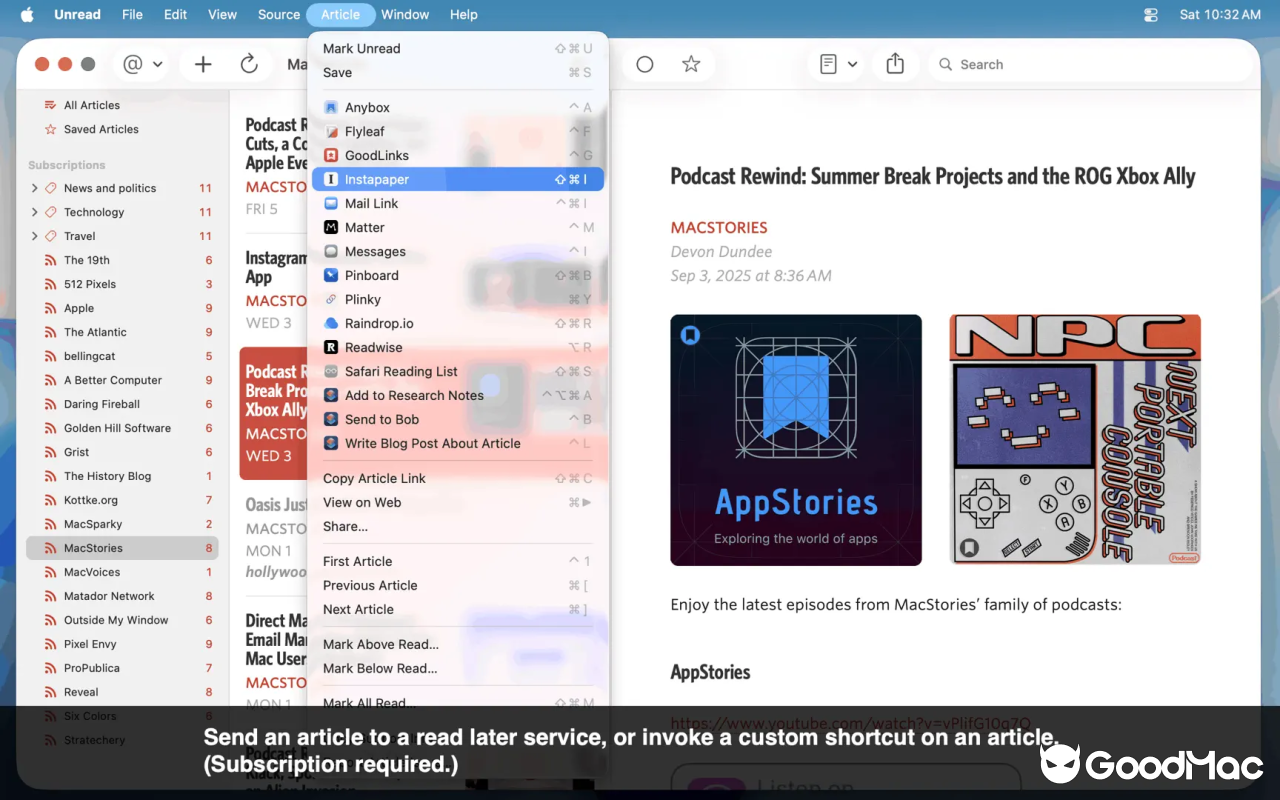The width and height of the screenshot is (1280, 800).
Task: Select The Atlantic feed
Action: coord(122,332)
